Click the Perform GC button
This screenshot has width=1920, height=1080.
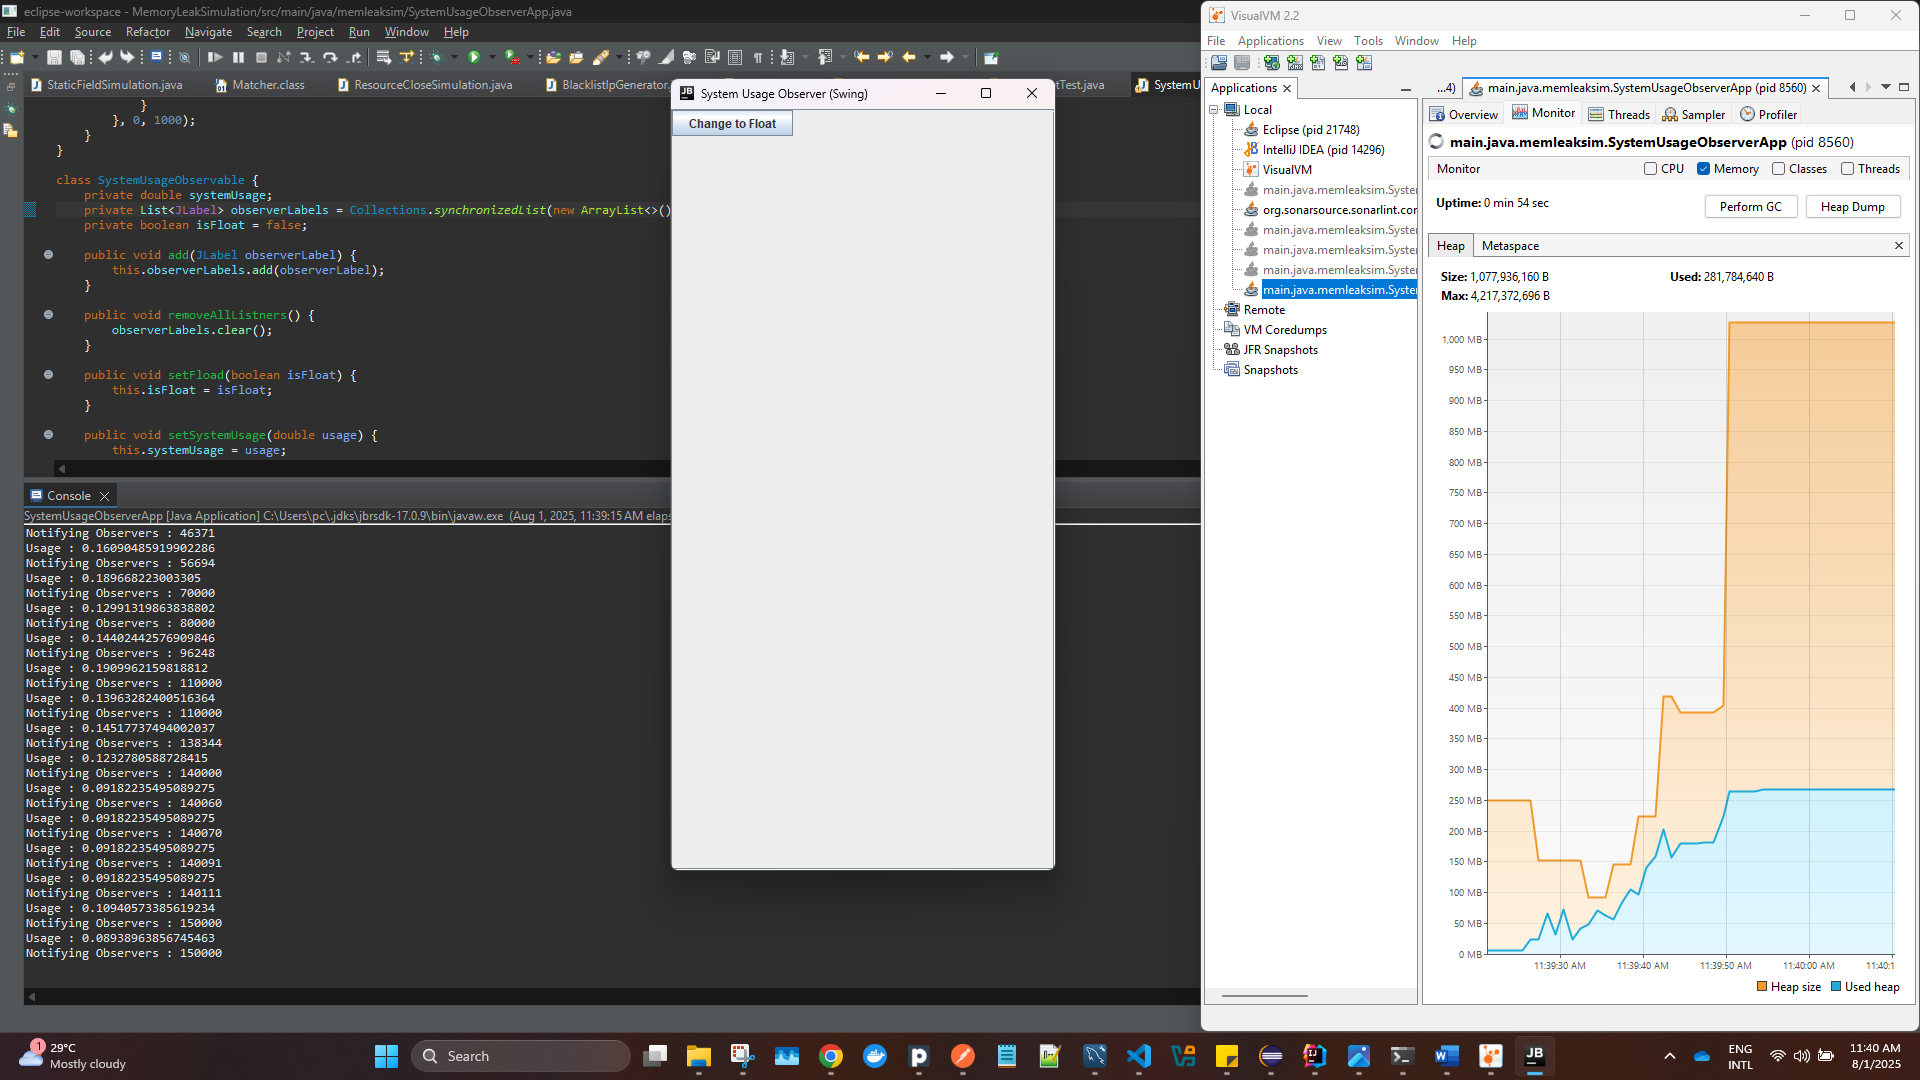click(x=1750, y=207)
